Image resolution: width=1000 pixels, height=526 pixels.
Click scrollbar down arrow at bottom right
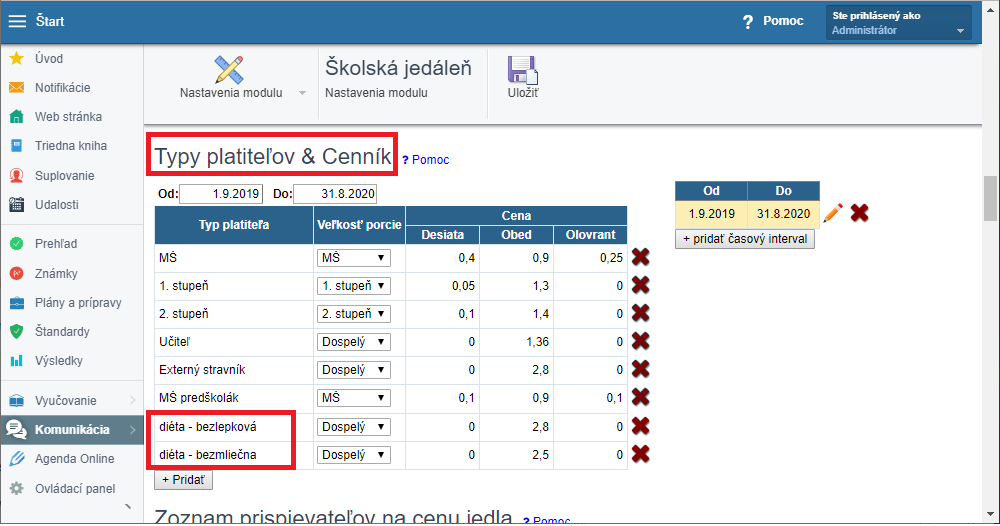[990, 515]
